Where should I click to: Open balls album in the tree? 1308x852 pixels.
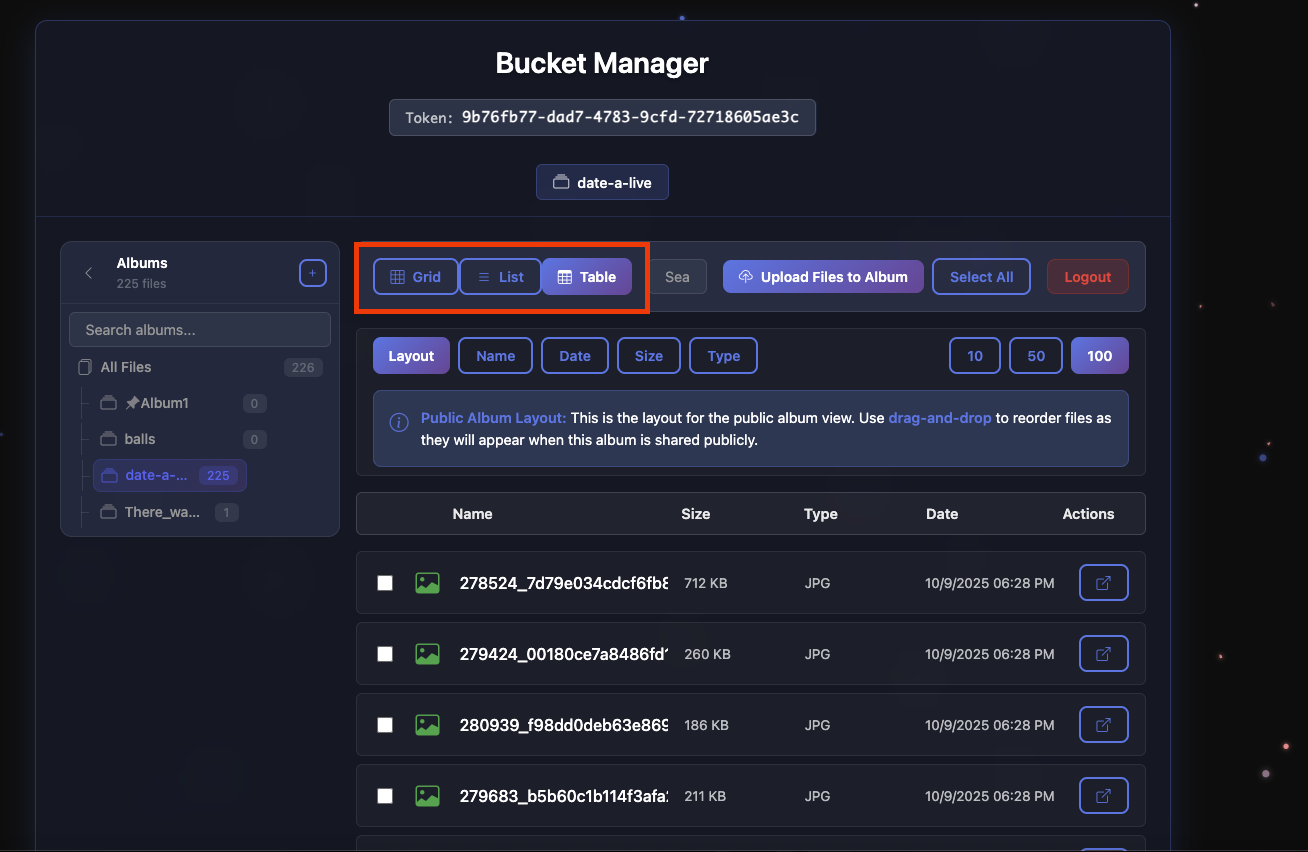pyautogui.click(x=183, y=439)
